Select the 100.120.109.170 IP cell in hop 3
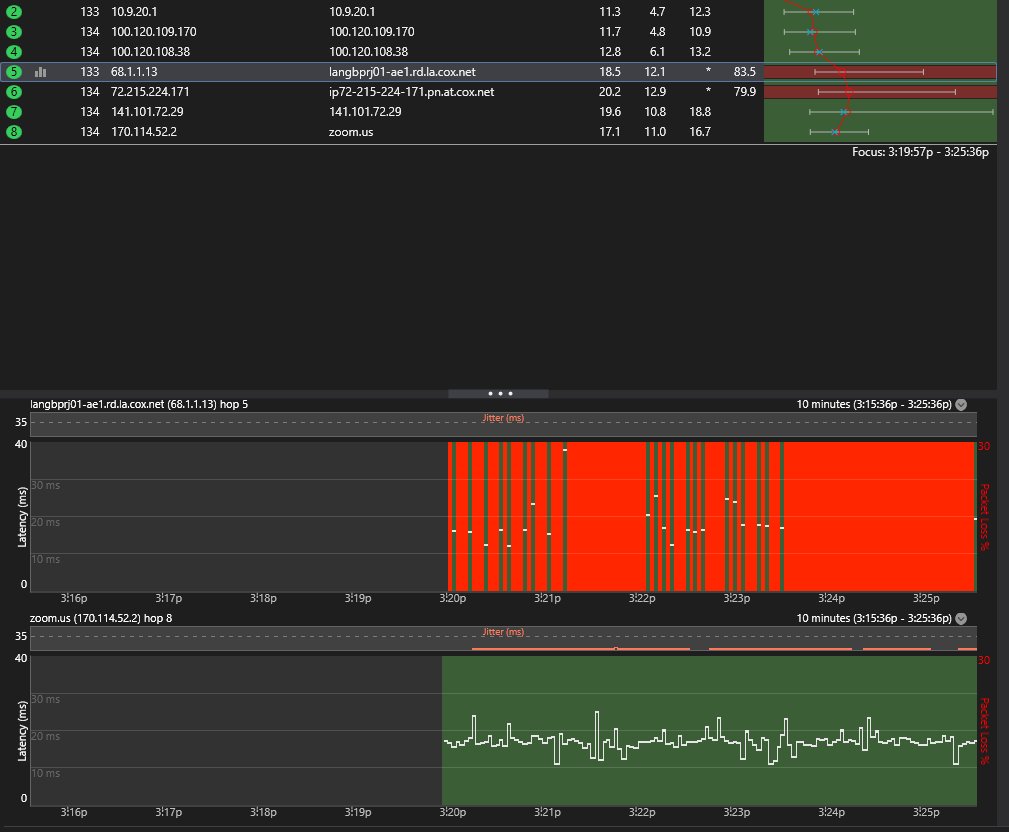 click(154, 32)
